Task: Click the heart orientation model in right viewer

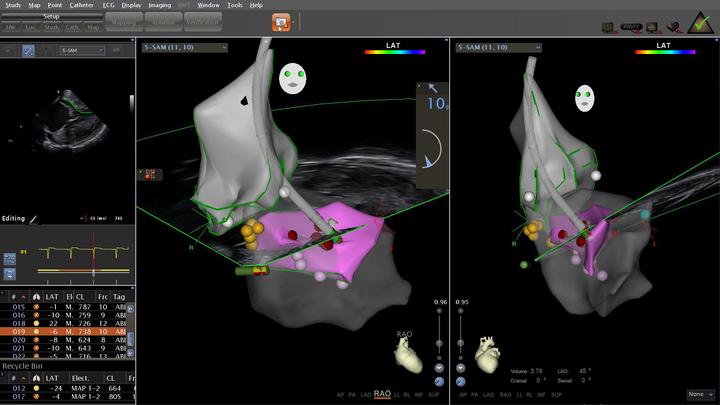Action: [x=489, y=353]
